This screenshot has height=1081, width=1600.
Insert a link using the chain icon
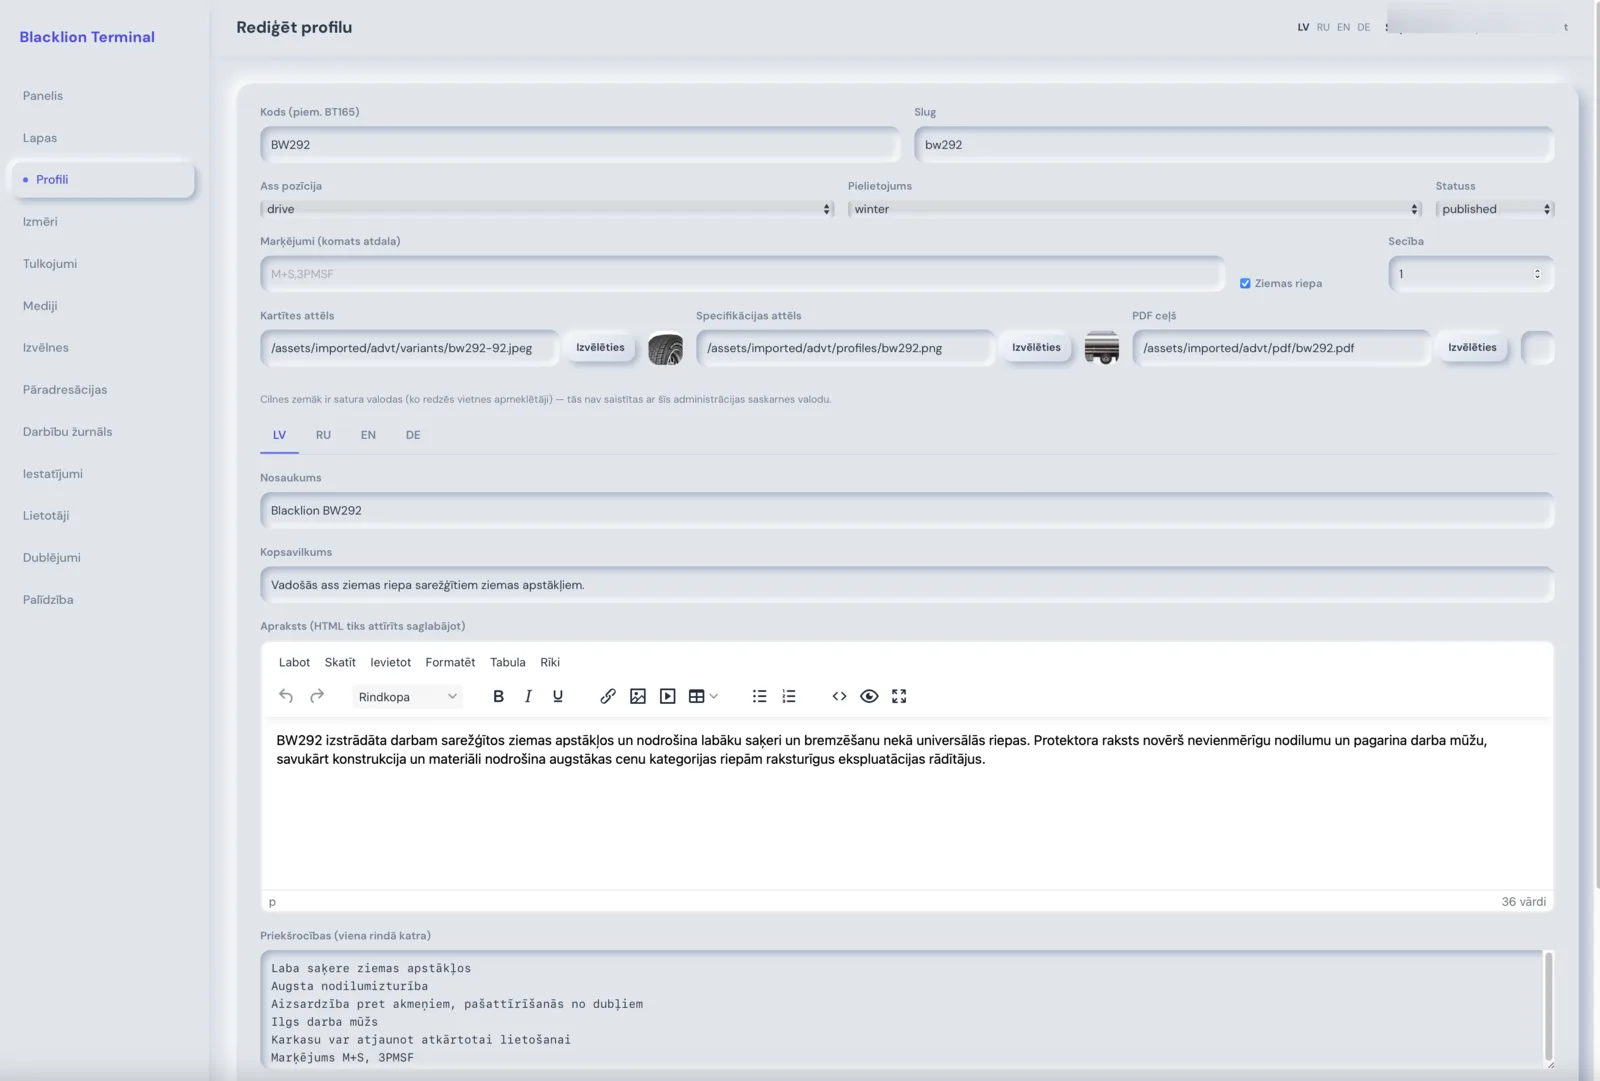point(608,696)
